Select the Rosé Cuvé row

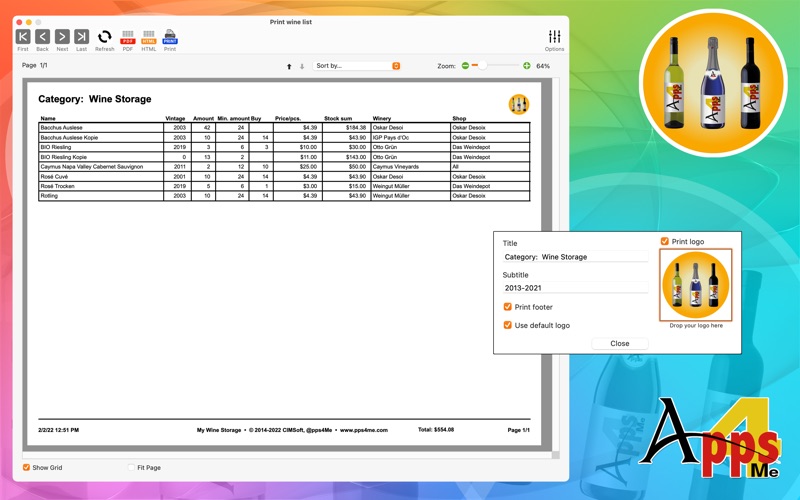point(284,176)
